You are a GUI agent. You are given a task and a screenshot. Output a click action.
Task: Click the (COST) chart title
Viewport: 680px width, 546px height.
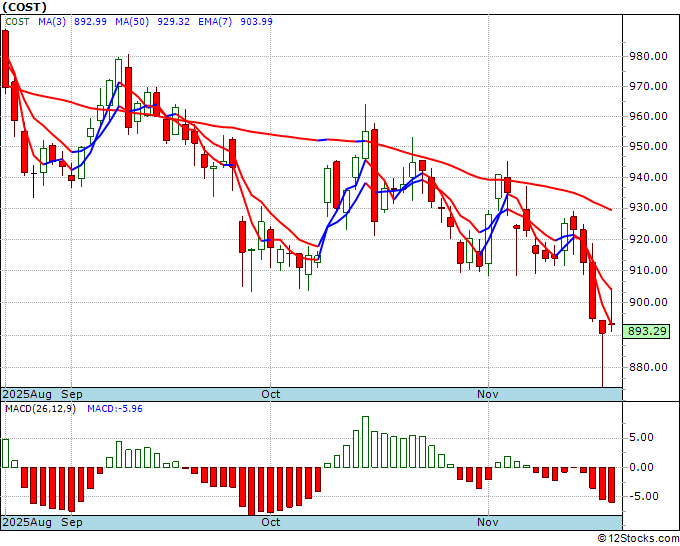coord(24,7)
